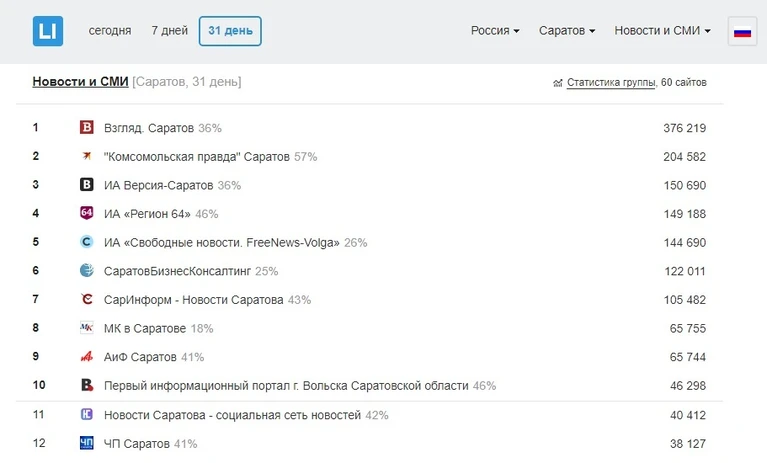
Task: Switch to the 7 дней period tab
Action: [x=169, y=31]
